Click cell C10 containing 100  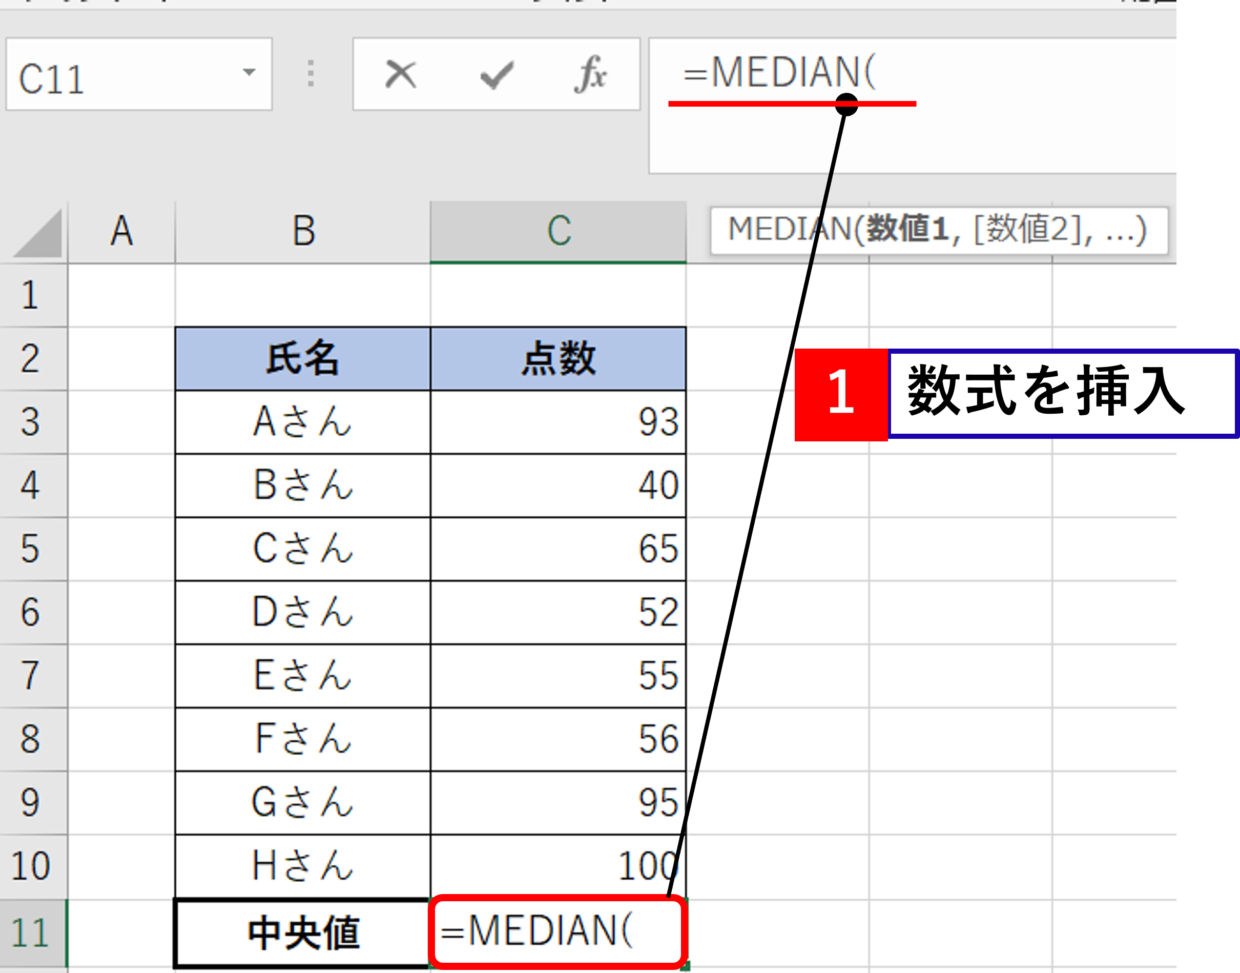558,865
